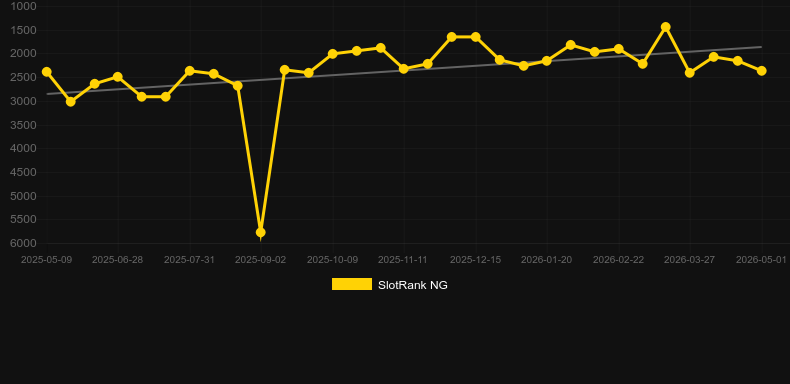
Task: Click the 2500 y-axis label
Action: 23,78
